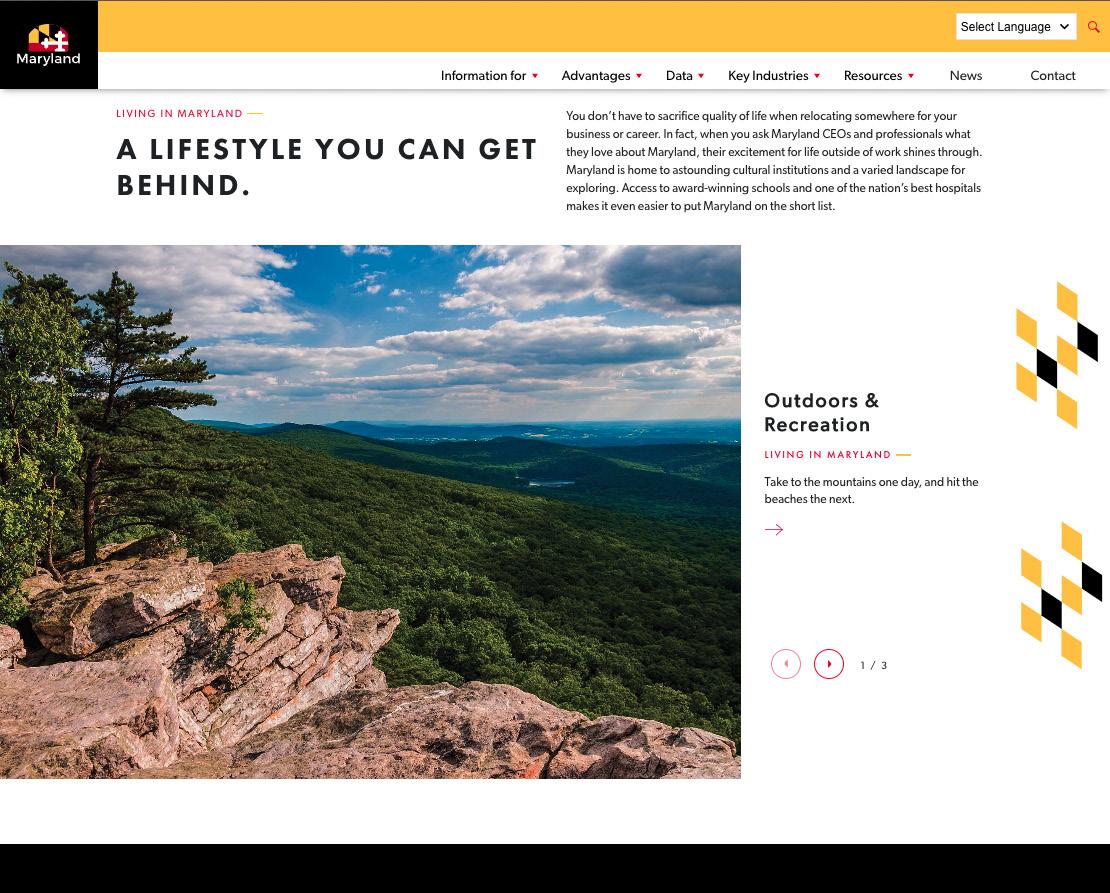Click the lower yellow-black diamond pattern graphic
Screen dimensions: 1110x893
(1061, 595)
